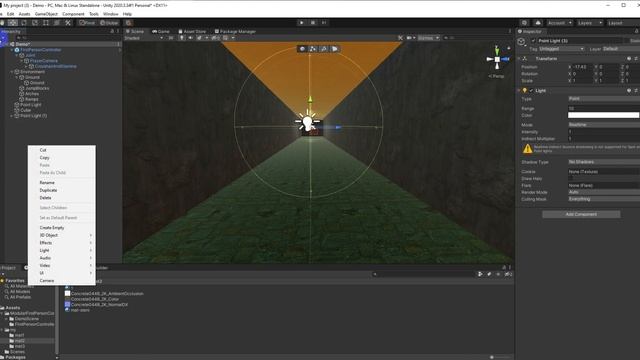Open the light Type dropdown
The width and height of the screenshot is (640, 360).
tap(604, 99)
